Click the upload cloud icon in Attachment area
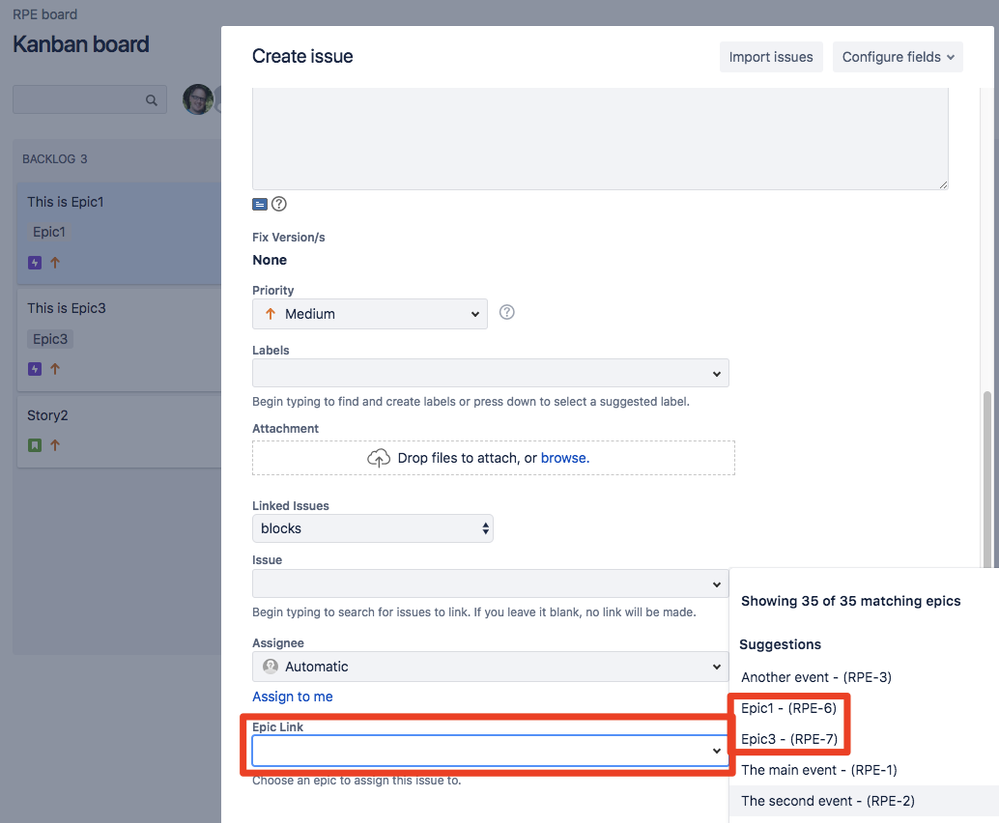Viewport: 999px width, 823px height. pos(378,457)
